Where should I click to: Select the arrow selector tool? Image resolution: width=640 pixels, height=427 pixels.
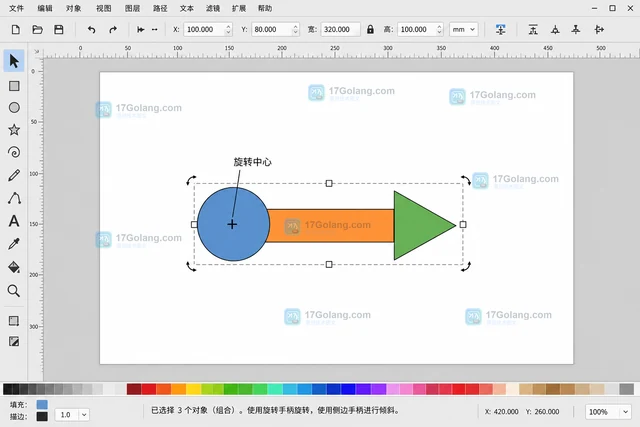(x=14, y=61)
